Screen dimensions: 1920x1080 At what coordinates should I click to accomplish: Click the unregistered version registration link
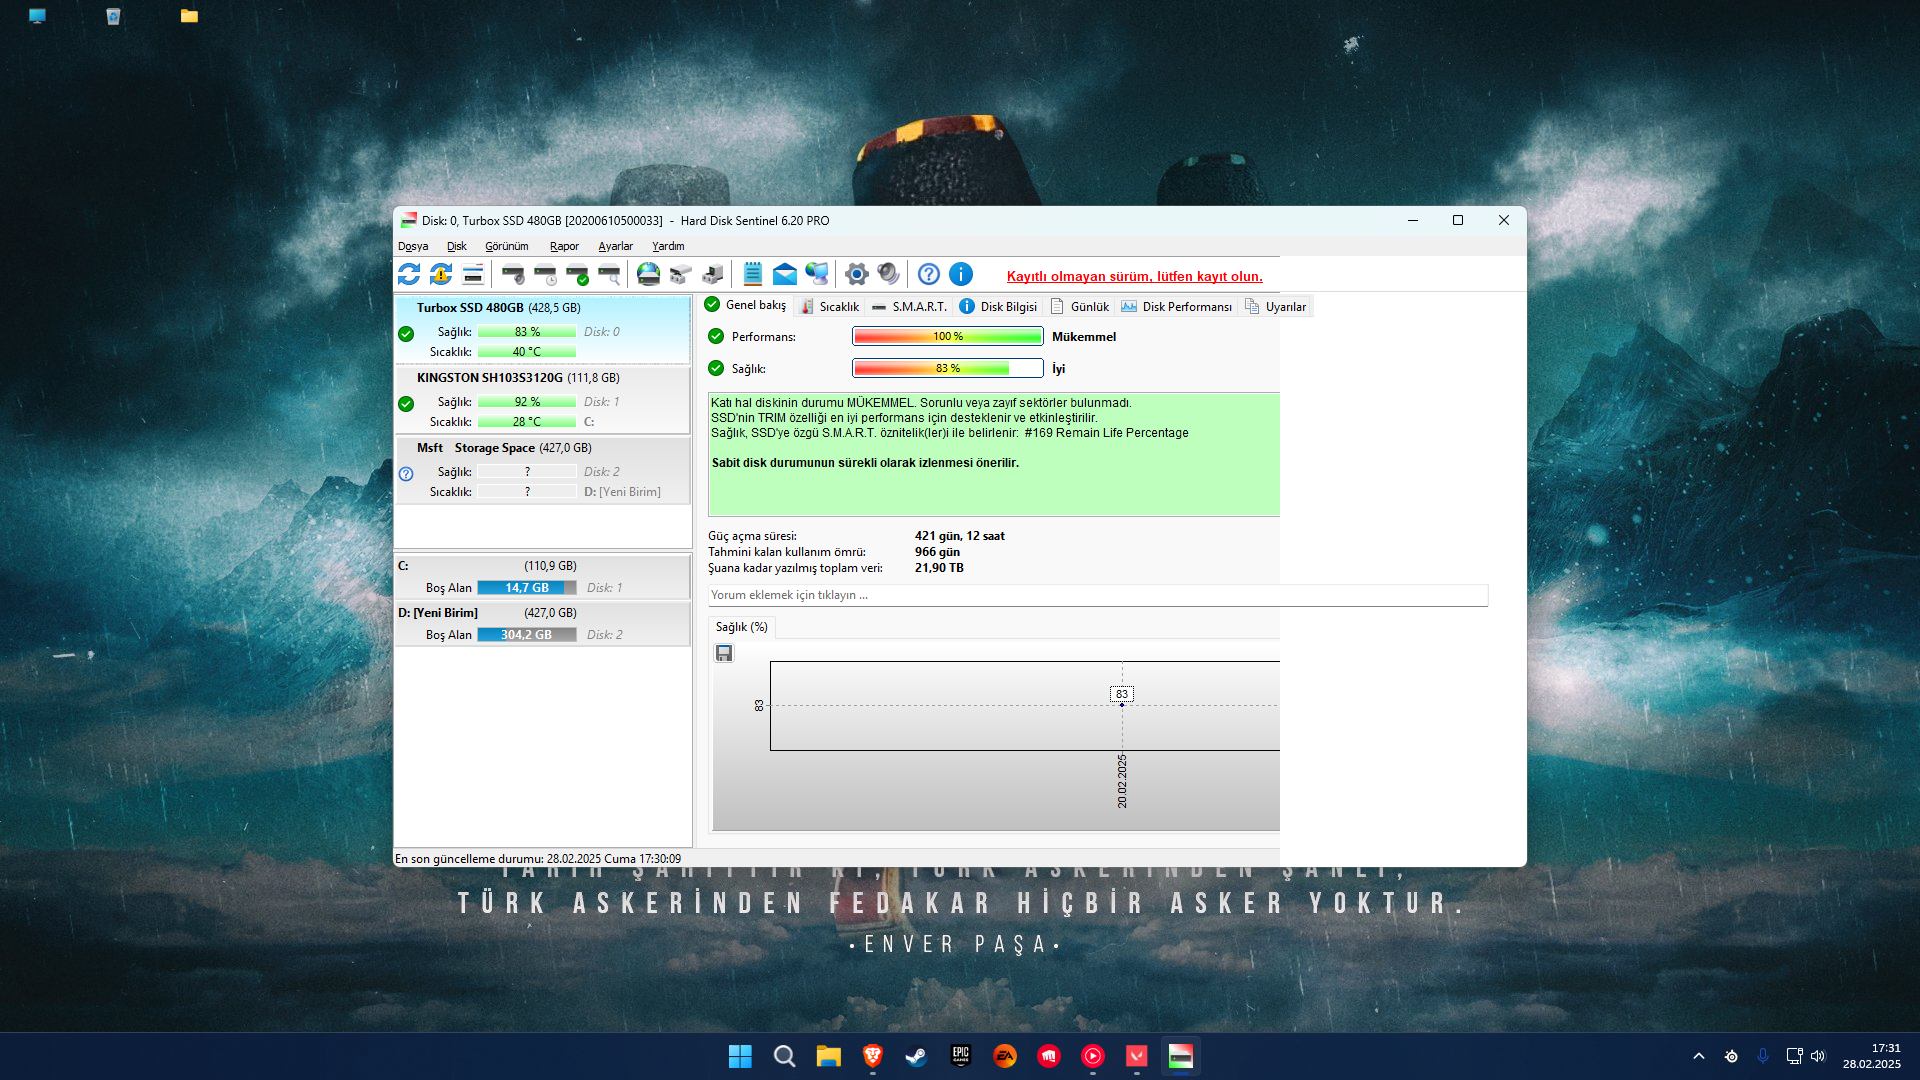1134,277
